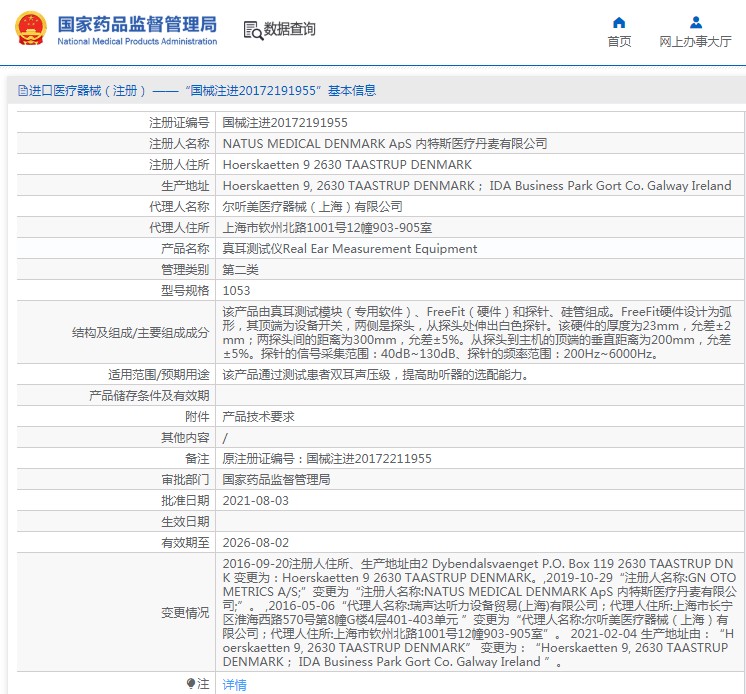
Task: Click the 产品储存条件及有效期 label
Action: [149, 396]
